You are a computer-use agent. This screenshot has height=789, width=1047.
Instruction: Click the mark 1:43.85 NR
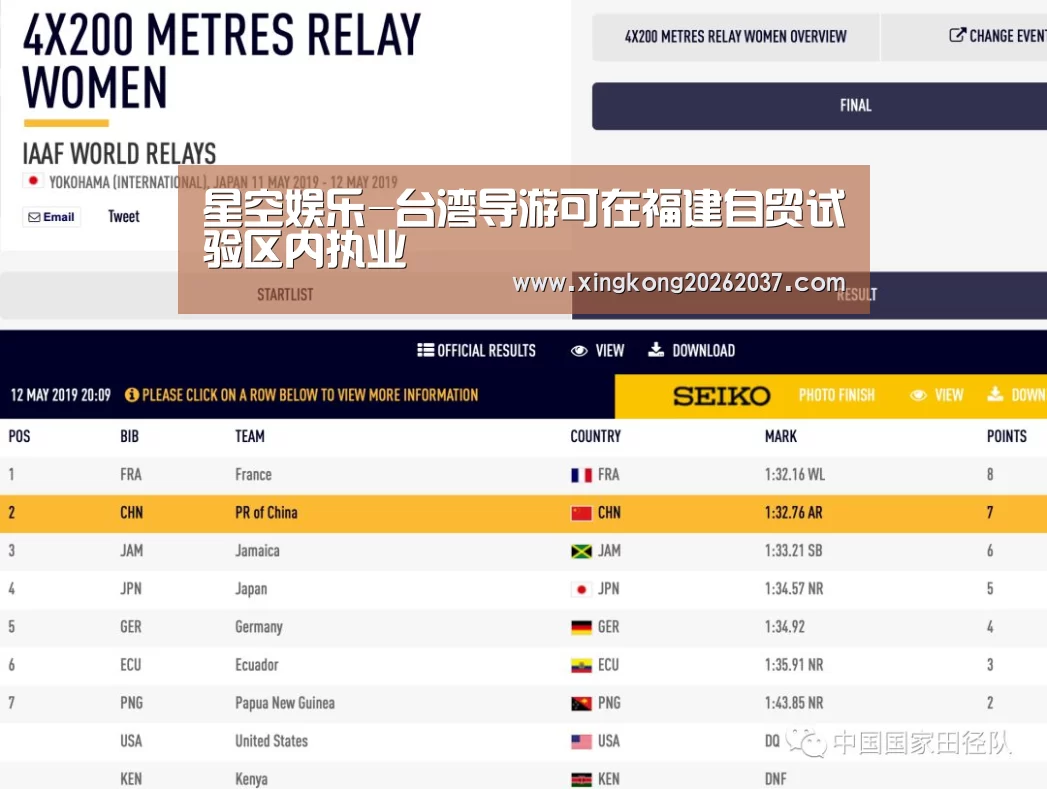(x=794, y=703)
